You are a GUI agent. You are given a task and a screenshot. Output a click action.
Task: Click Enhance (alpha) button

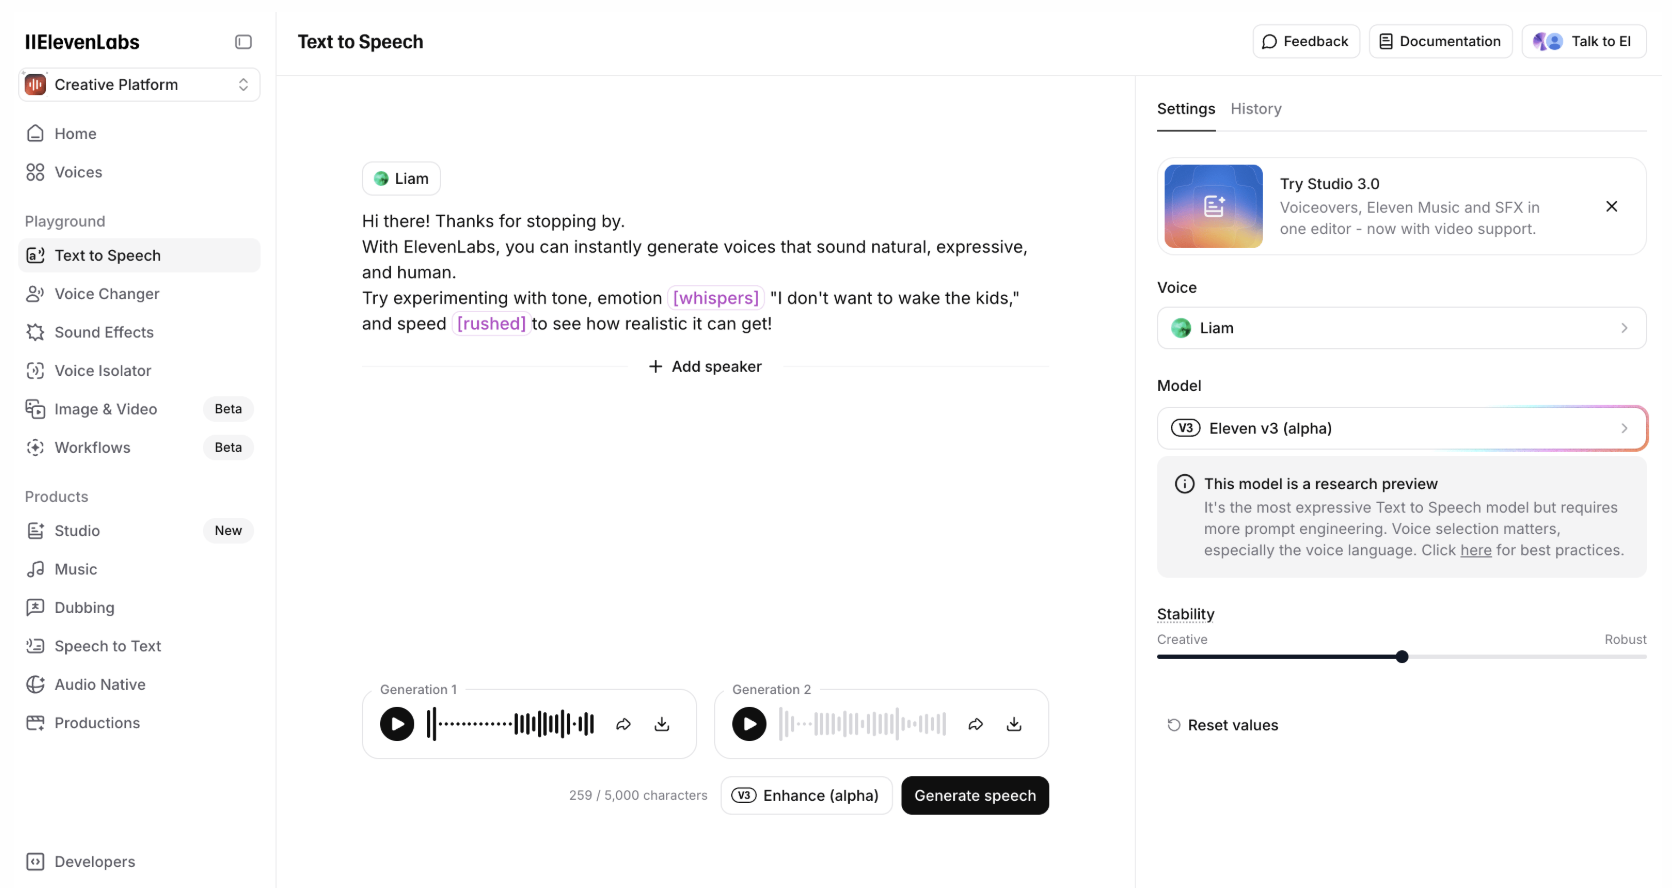coord(806,796)
